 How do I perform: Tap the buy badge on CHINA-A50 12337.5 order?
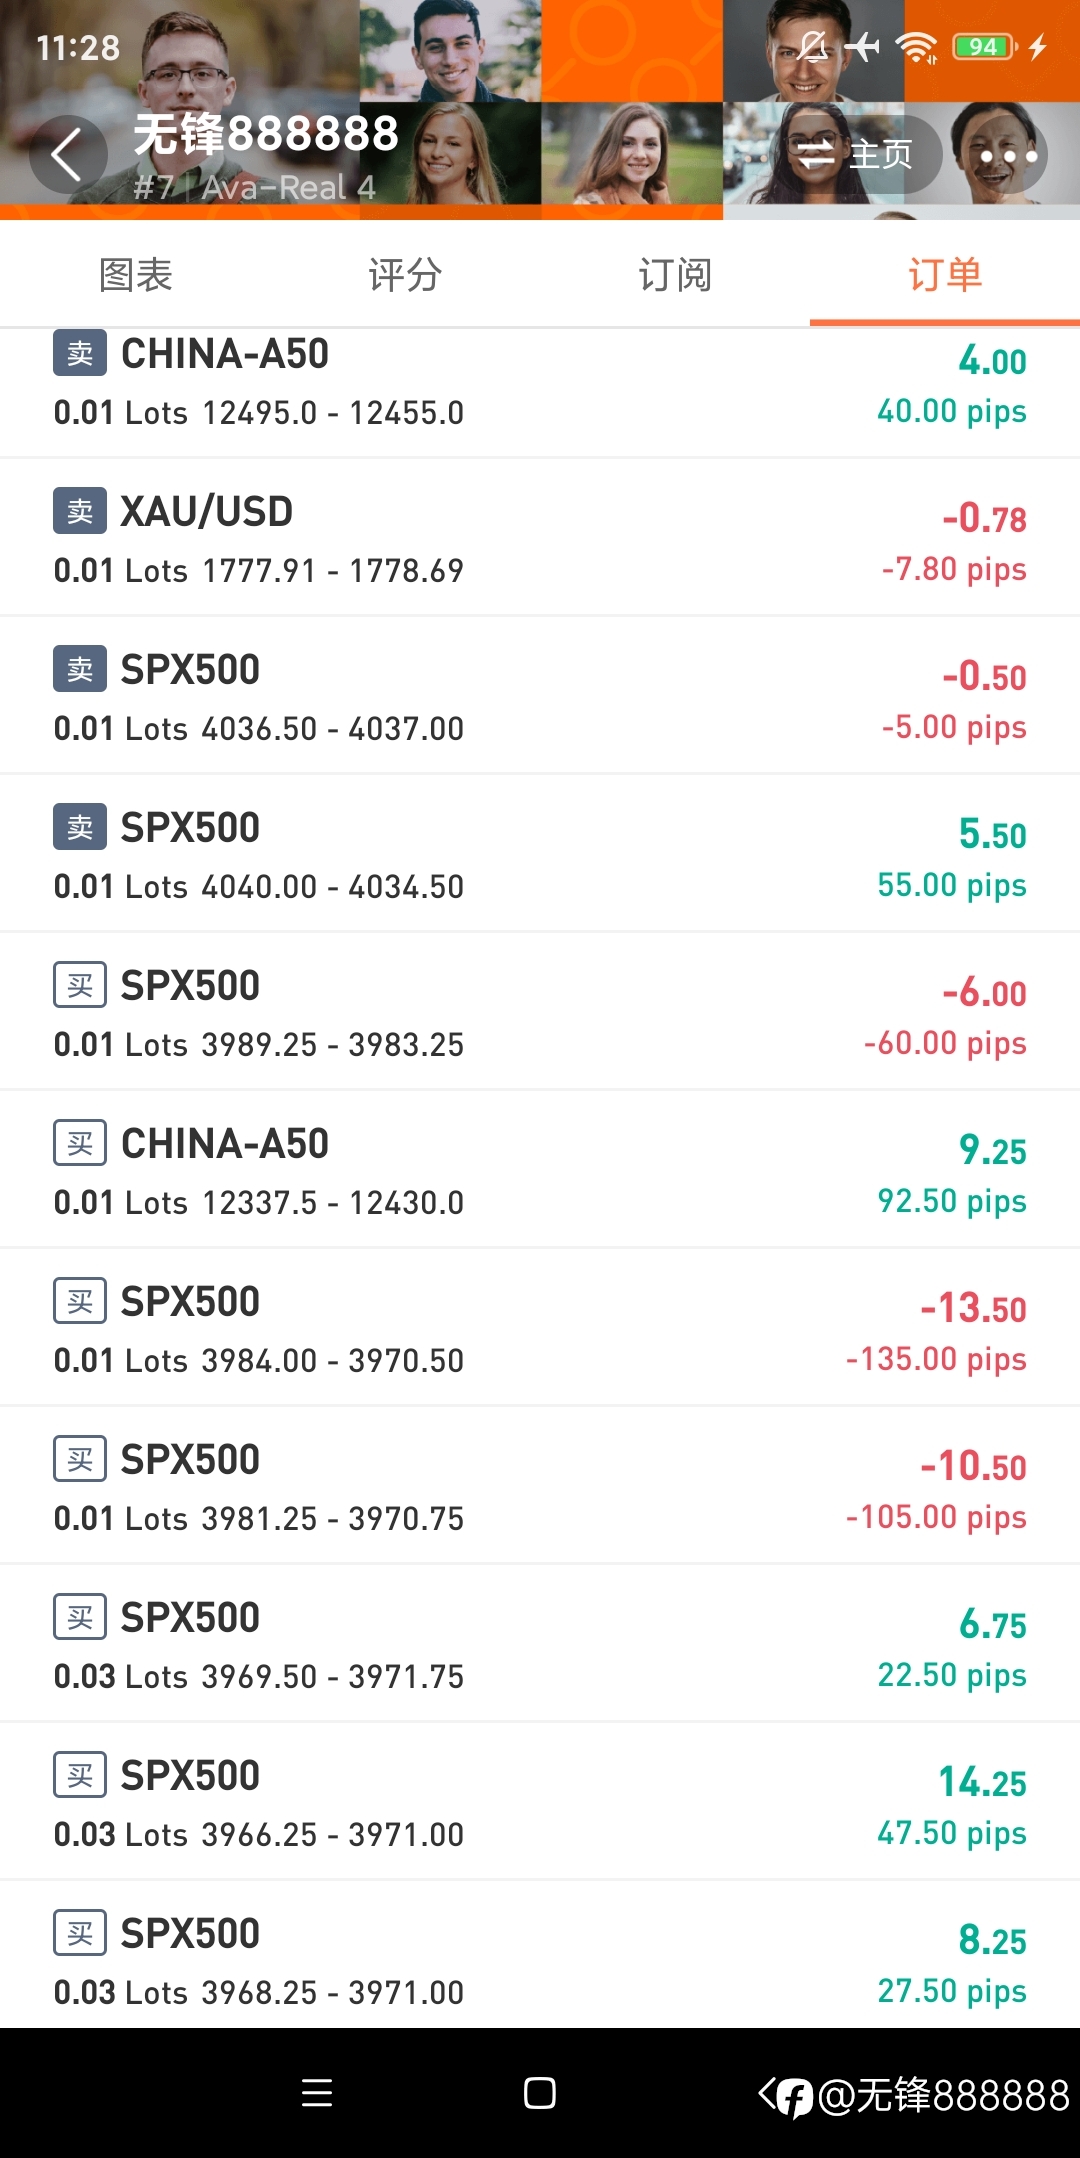[80, 1143]
